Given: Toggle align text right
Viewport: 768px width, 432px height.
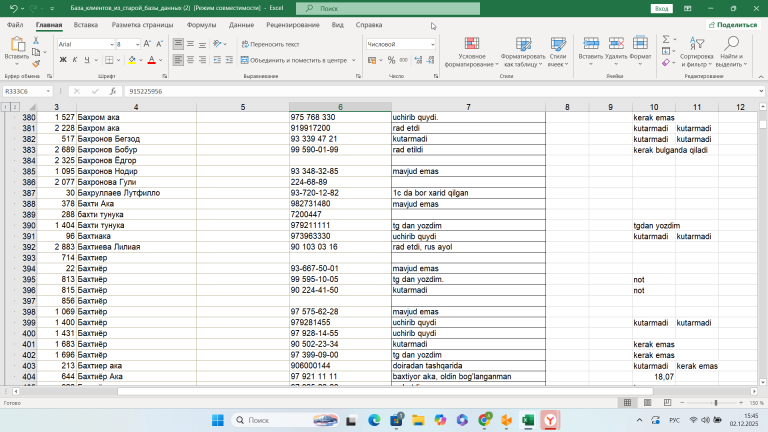Looking at the screenshot, I should (202, 60).
